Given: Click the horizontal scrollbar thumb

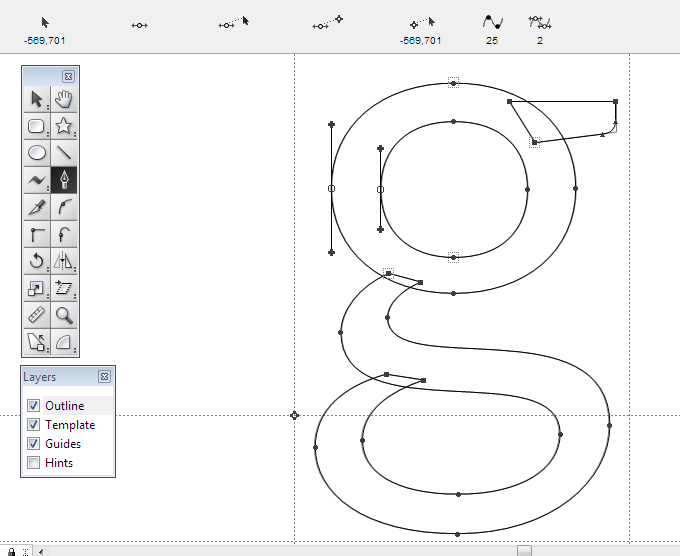Looking at the screenshot, I should (x=524, y=550).
